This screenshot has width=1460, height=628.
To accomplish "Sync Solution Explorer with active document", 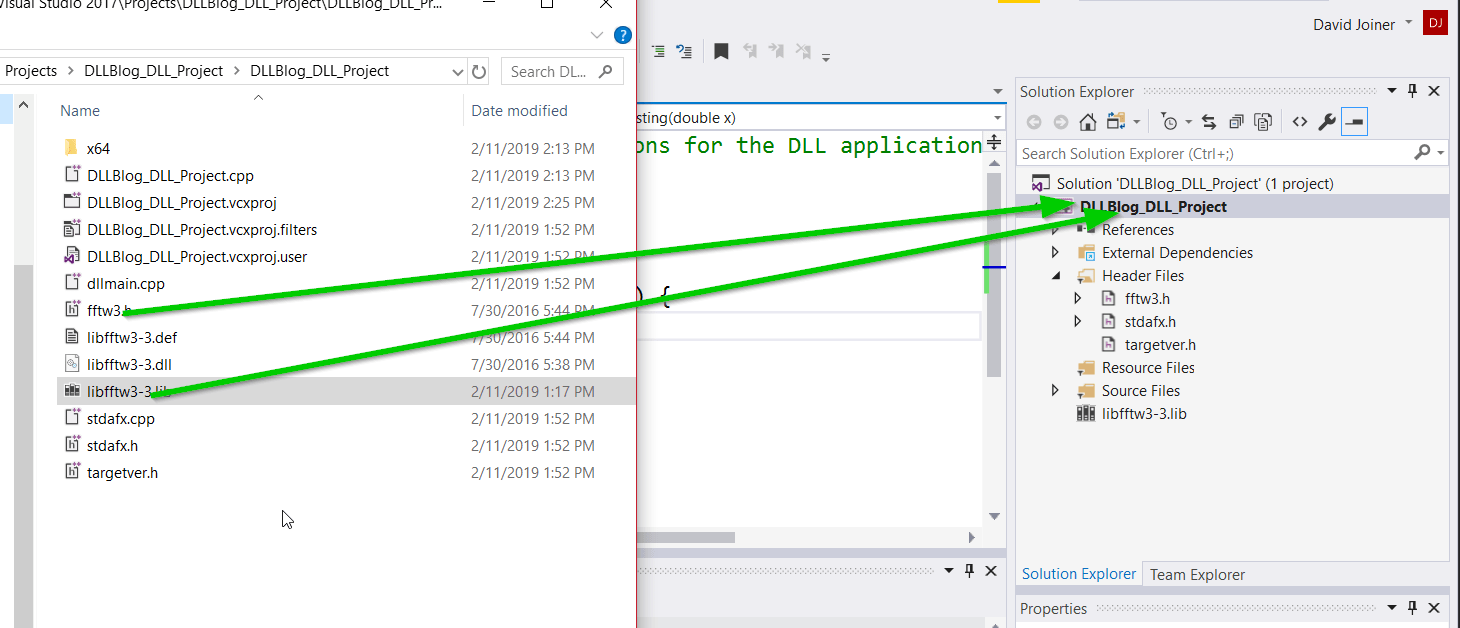I will pyautogui.click(x=1209, y=122).
